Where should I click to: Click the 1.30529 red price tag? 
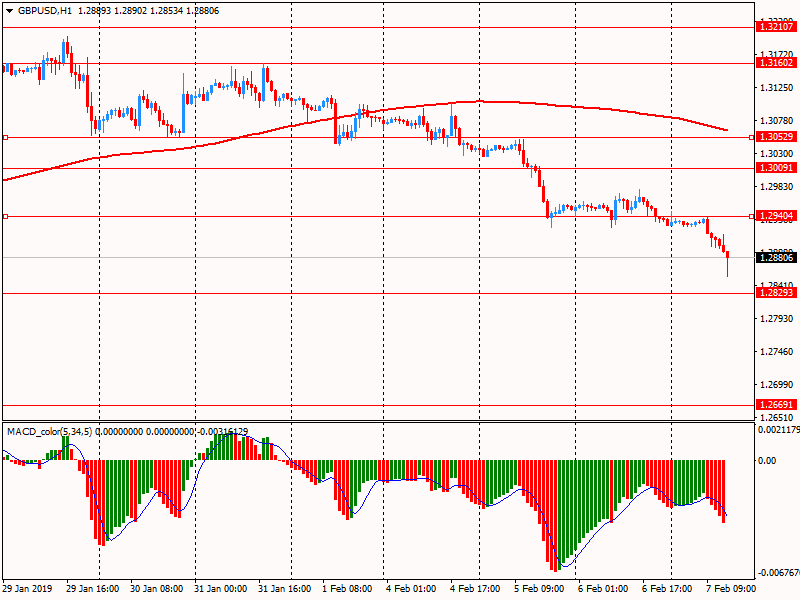click(x=775, y=137)
